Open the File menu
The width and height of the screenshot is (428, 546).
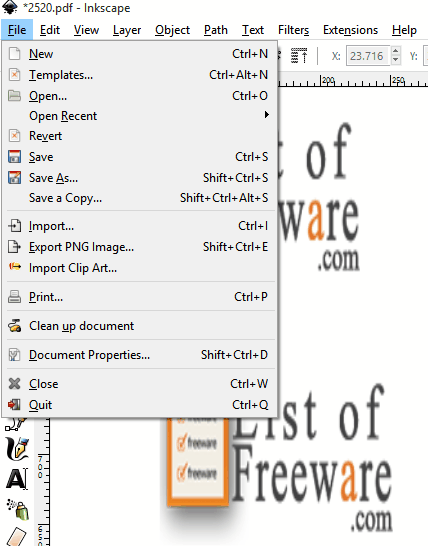pyautogui.click(x=17, y=30)
